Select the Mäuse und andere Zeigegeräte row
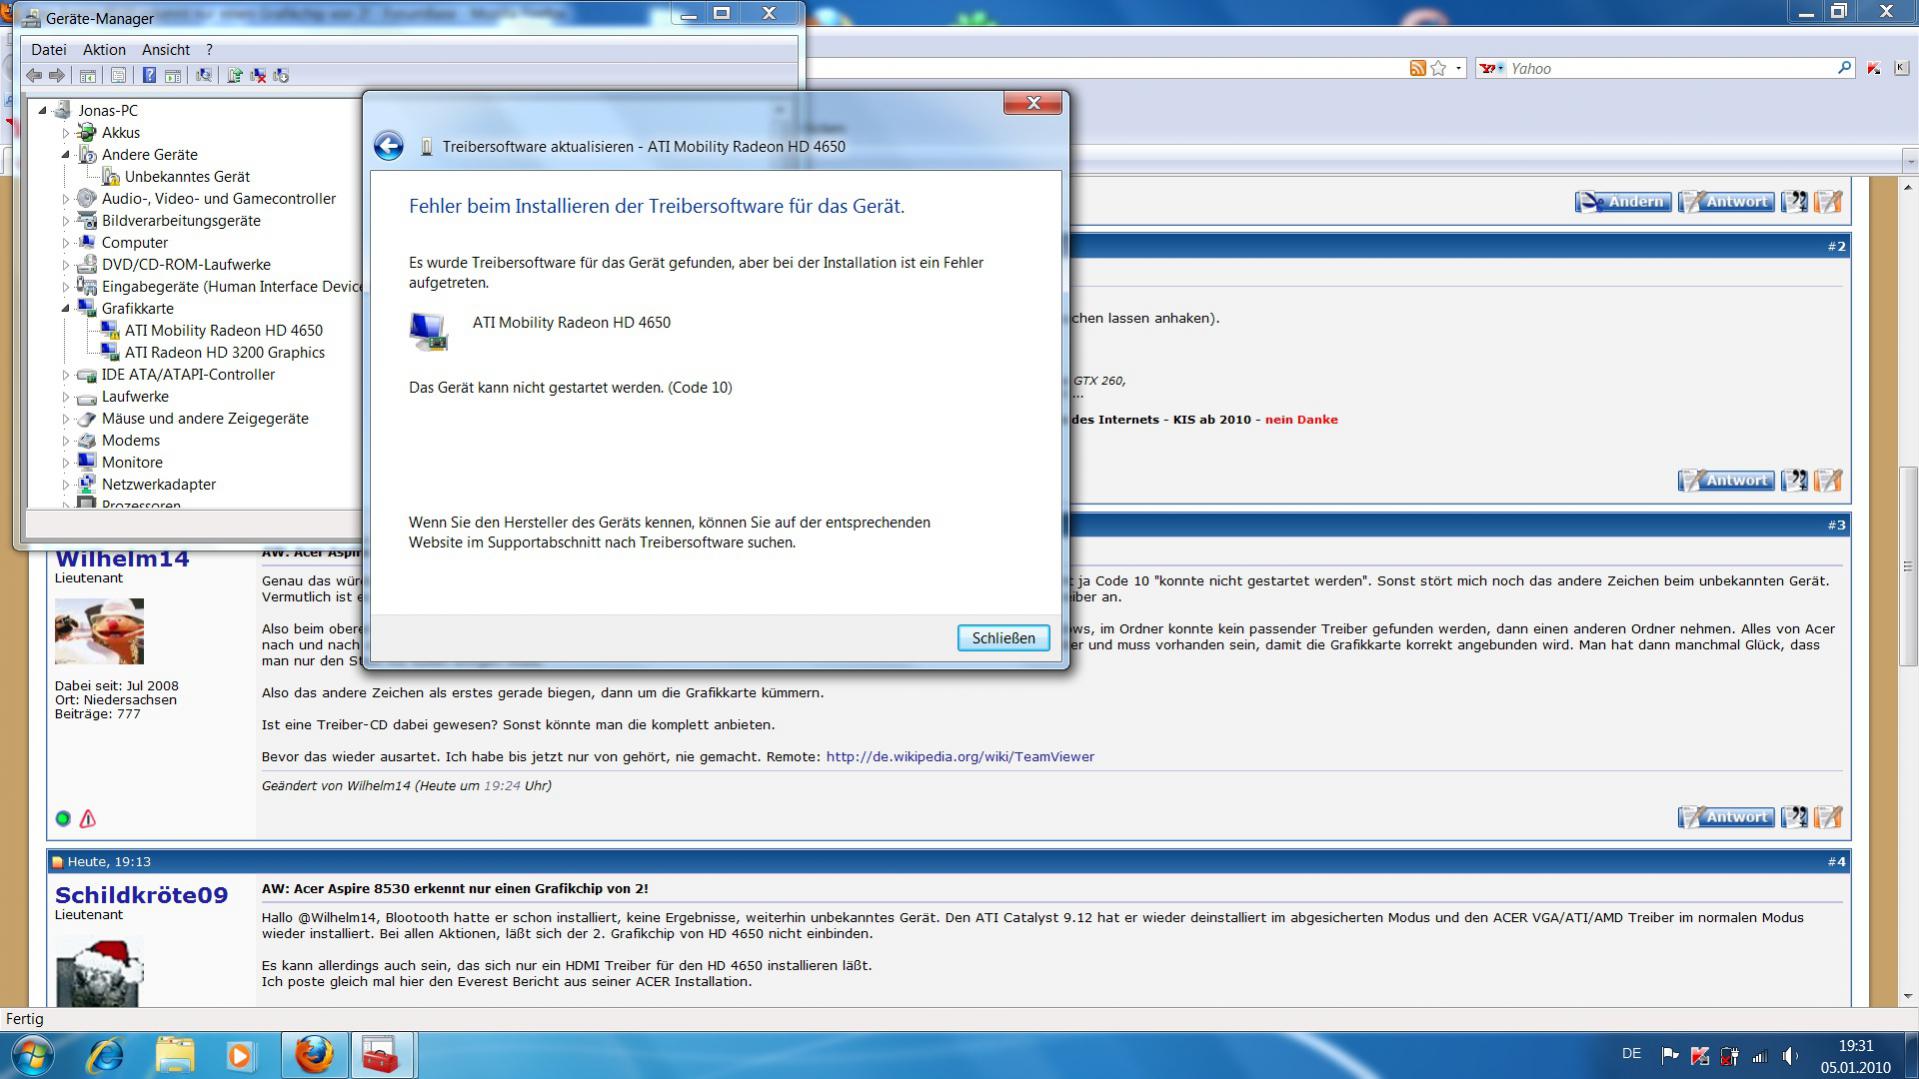Screen dimensions: 1919x1079 point(205,419)
